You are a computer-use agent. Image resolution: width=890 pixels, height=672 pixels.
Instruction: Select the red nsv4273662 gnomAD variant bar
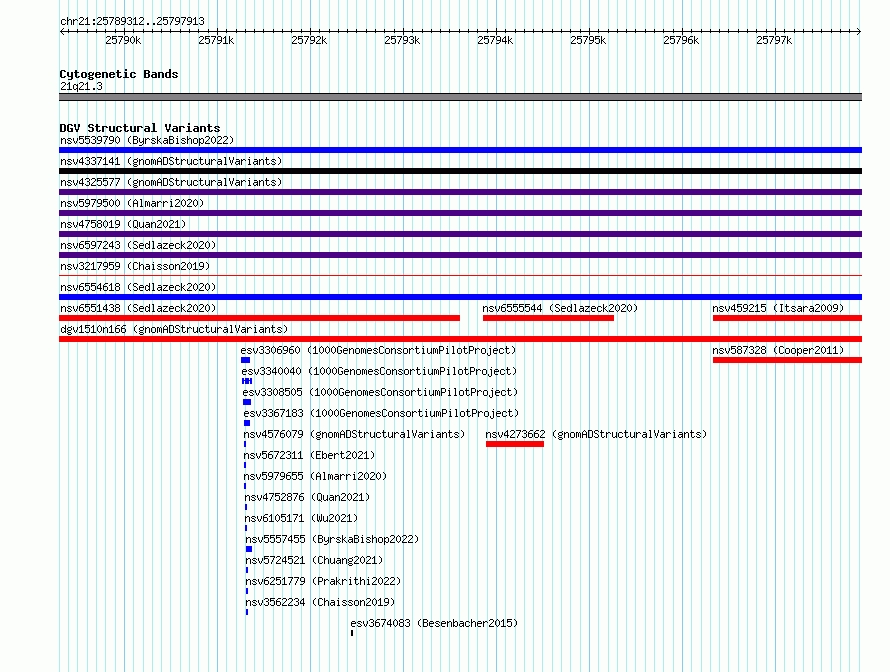click(x=515, y=444)
